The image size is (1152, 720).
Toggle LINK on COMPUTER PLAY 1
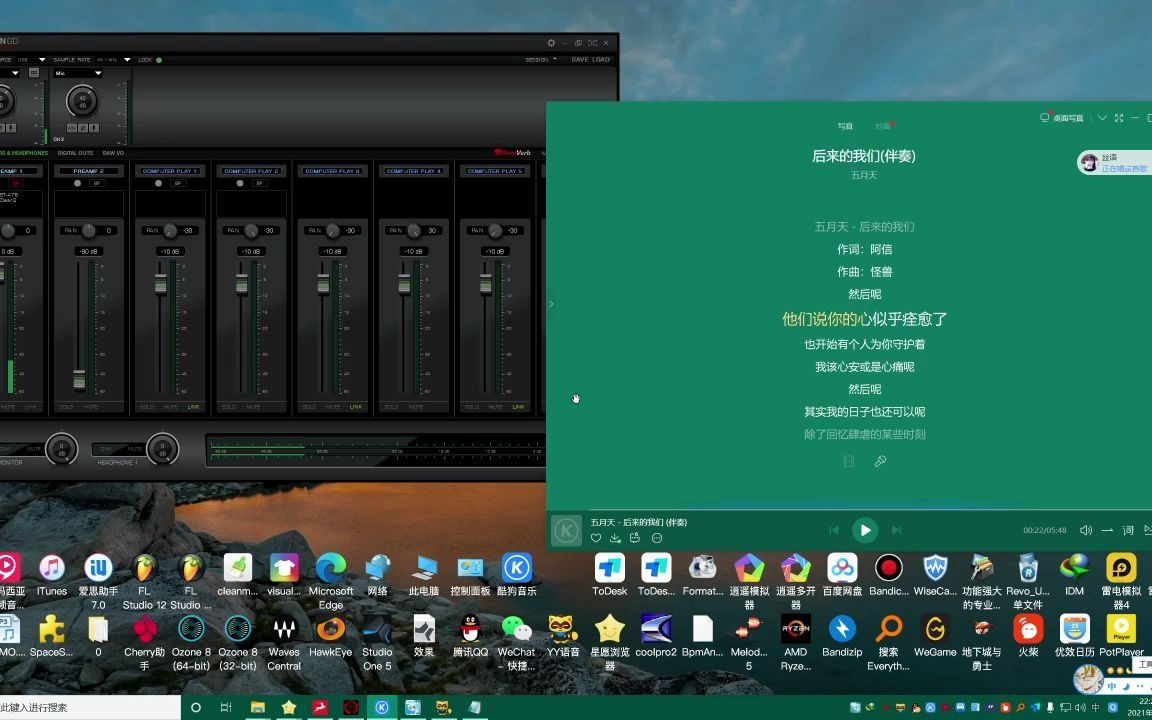tap(193, 406)
